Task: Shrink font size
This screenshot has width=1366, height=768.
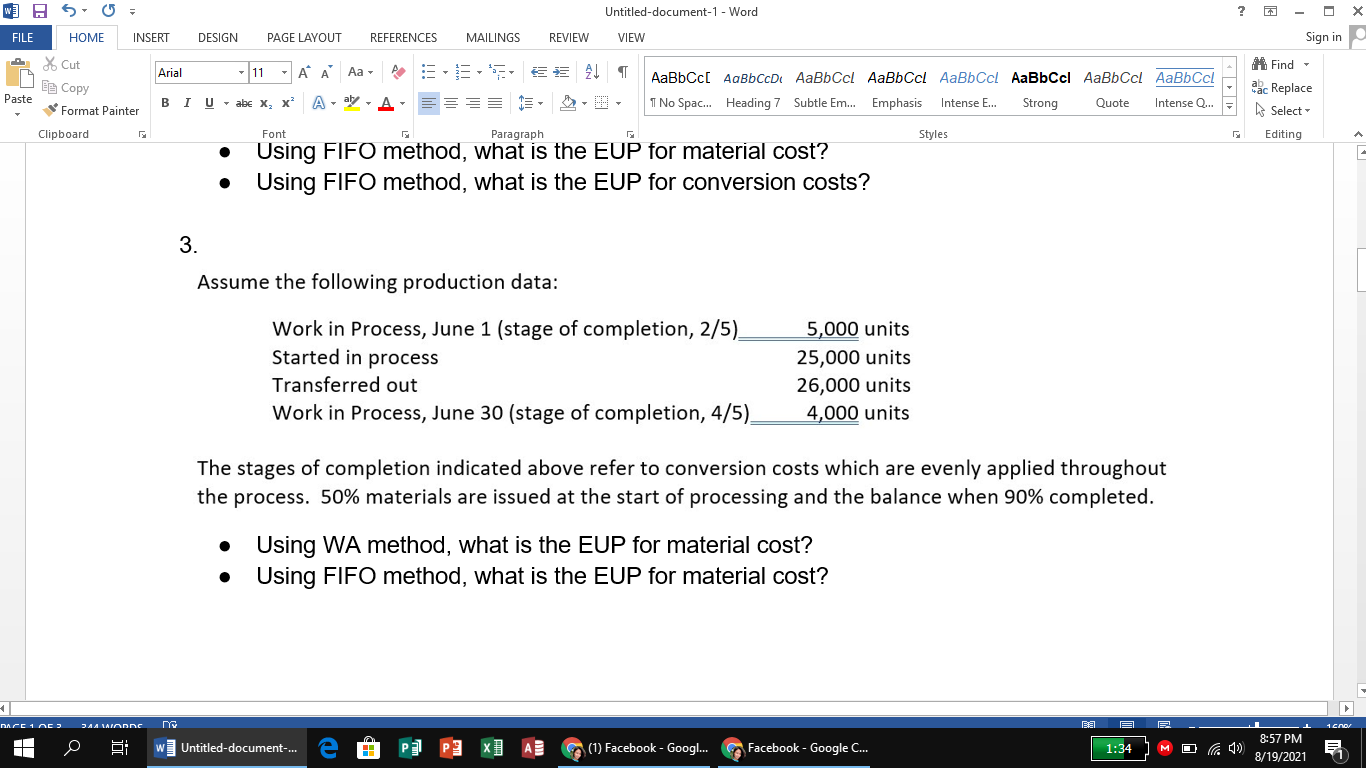Action: [327, 73]
